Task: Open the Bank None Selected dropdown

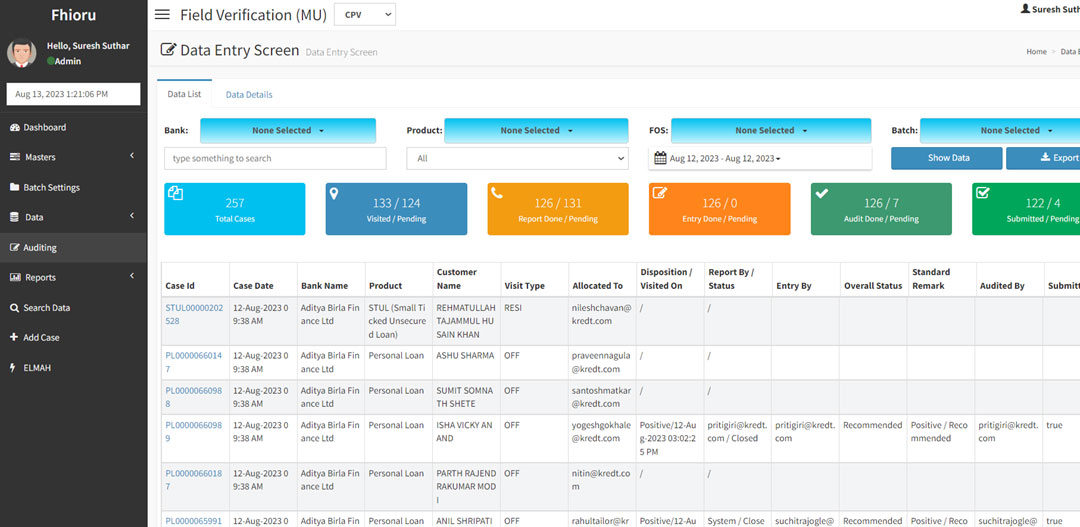Action: point(288,130)
